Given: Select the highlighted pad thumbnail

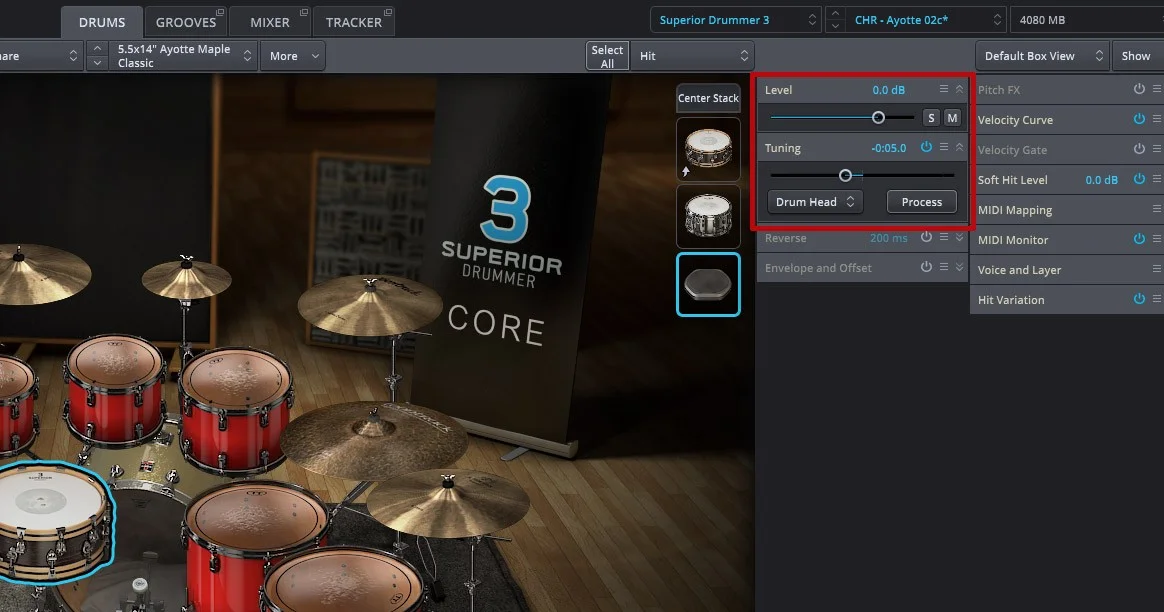Looking at the screenshot, I should point(708,284).
